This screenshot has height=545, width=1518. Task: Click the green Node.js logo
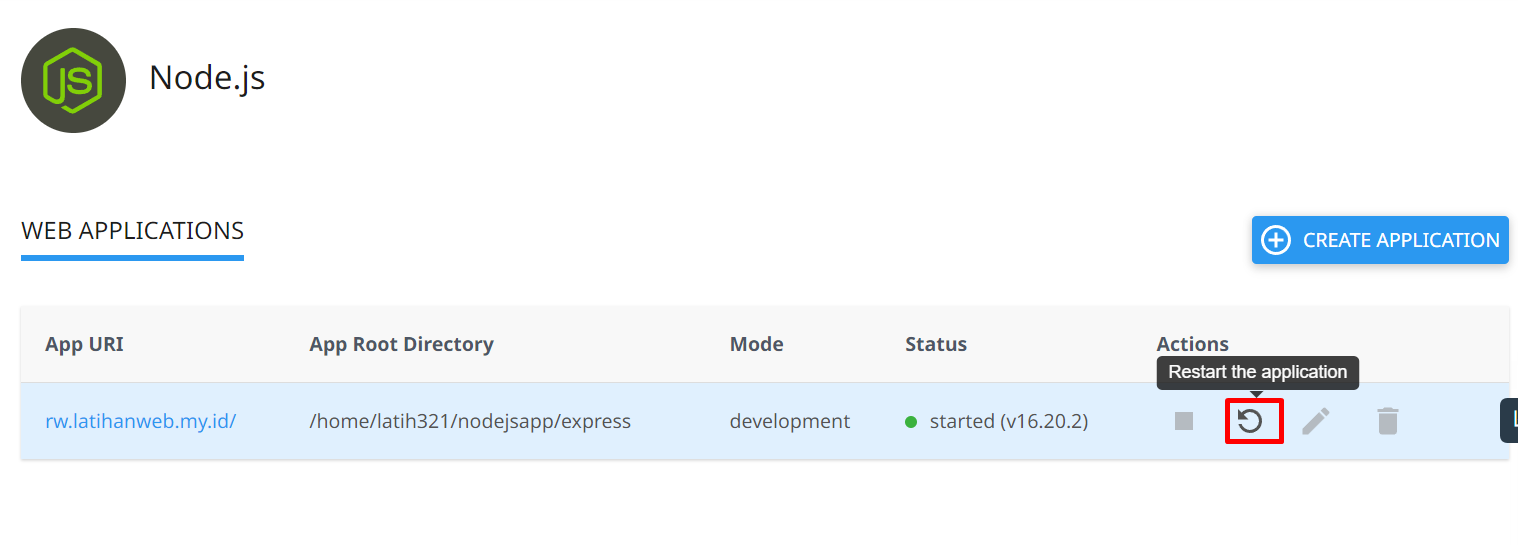(74, 81)
